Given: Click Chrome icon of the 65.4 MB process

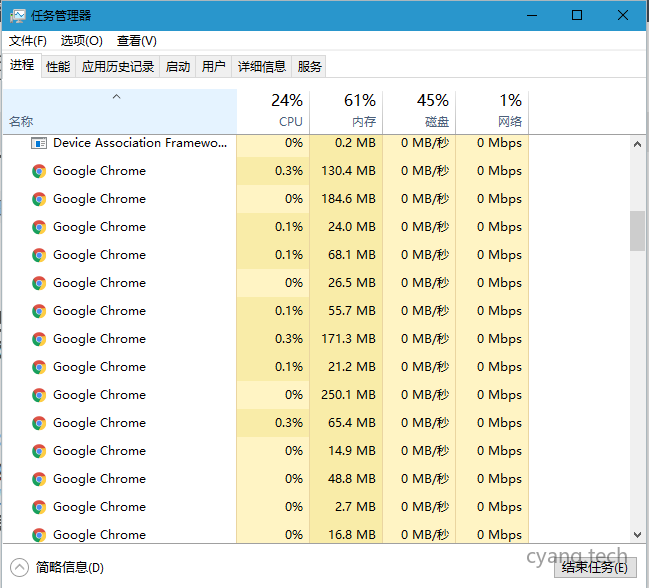Looking at the screenshot, I should [x=39, y=423].
